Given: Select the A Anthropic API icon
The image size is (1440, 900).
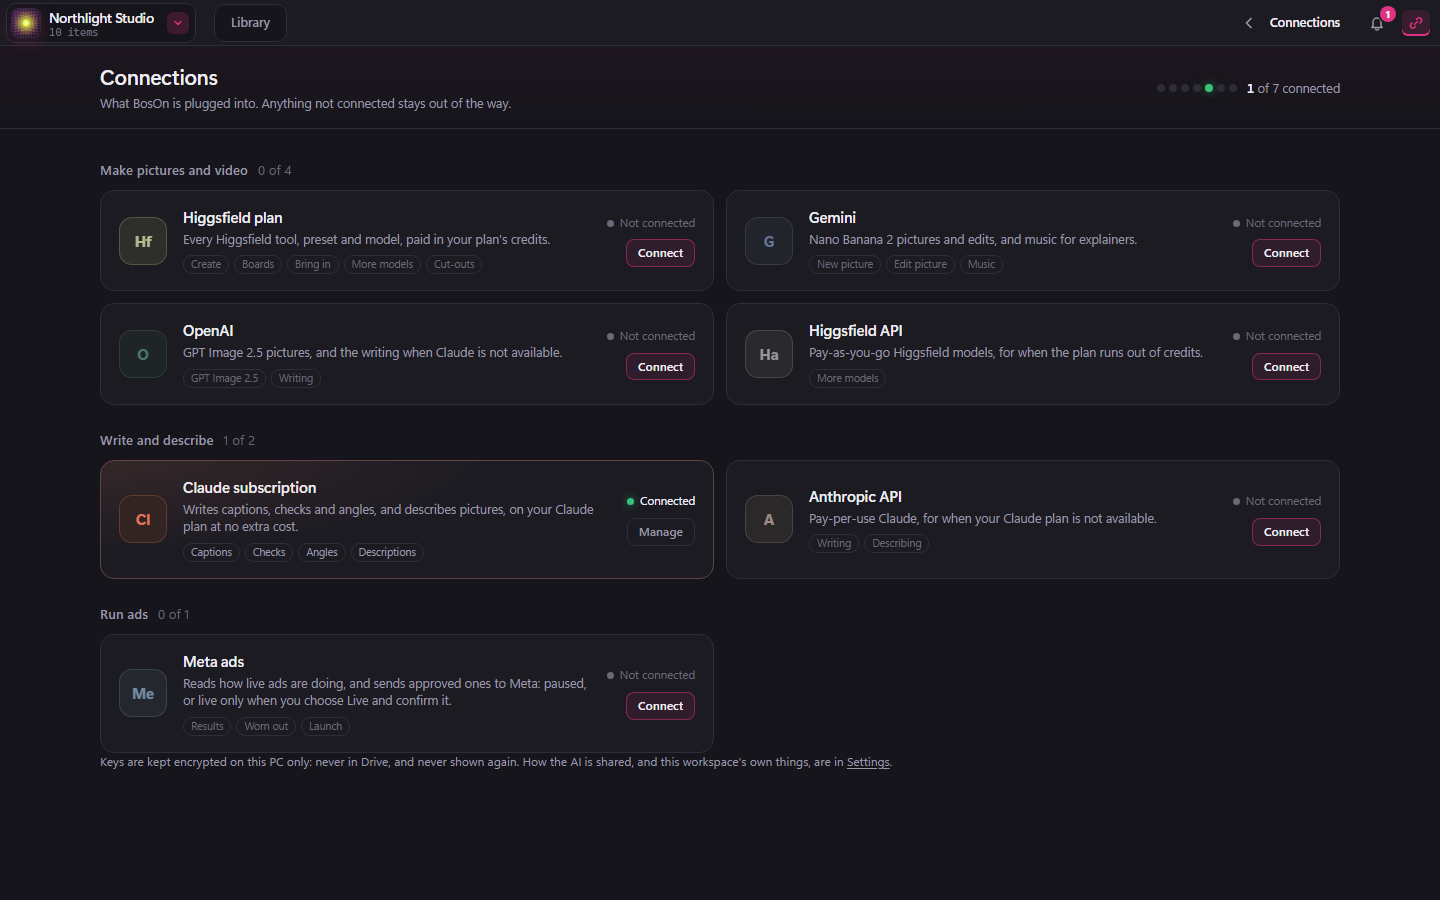Looking at the screenshot, I should [x=769, y=519].
